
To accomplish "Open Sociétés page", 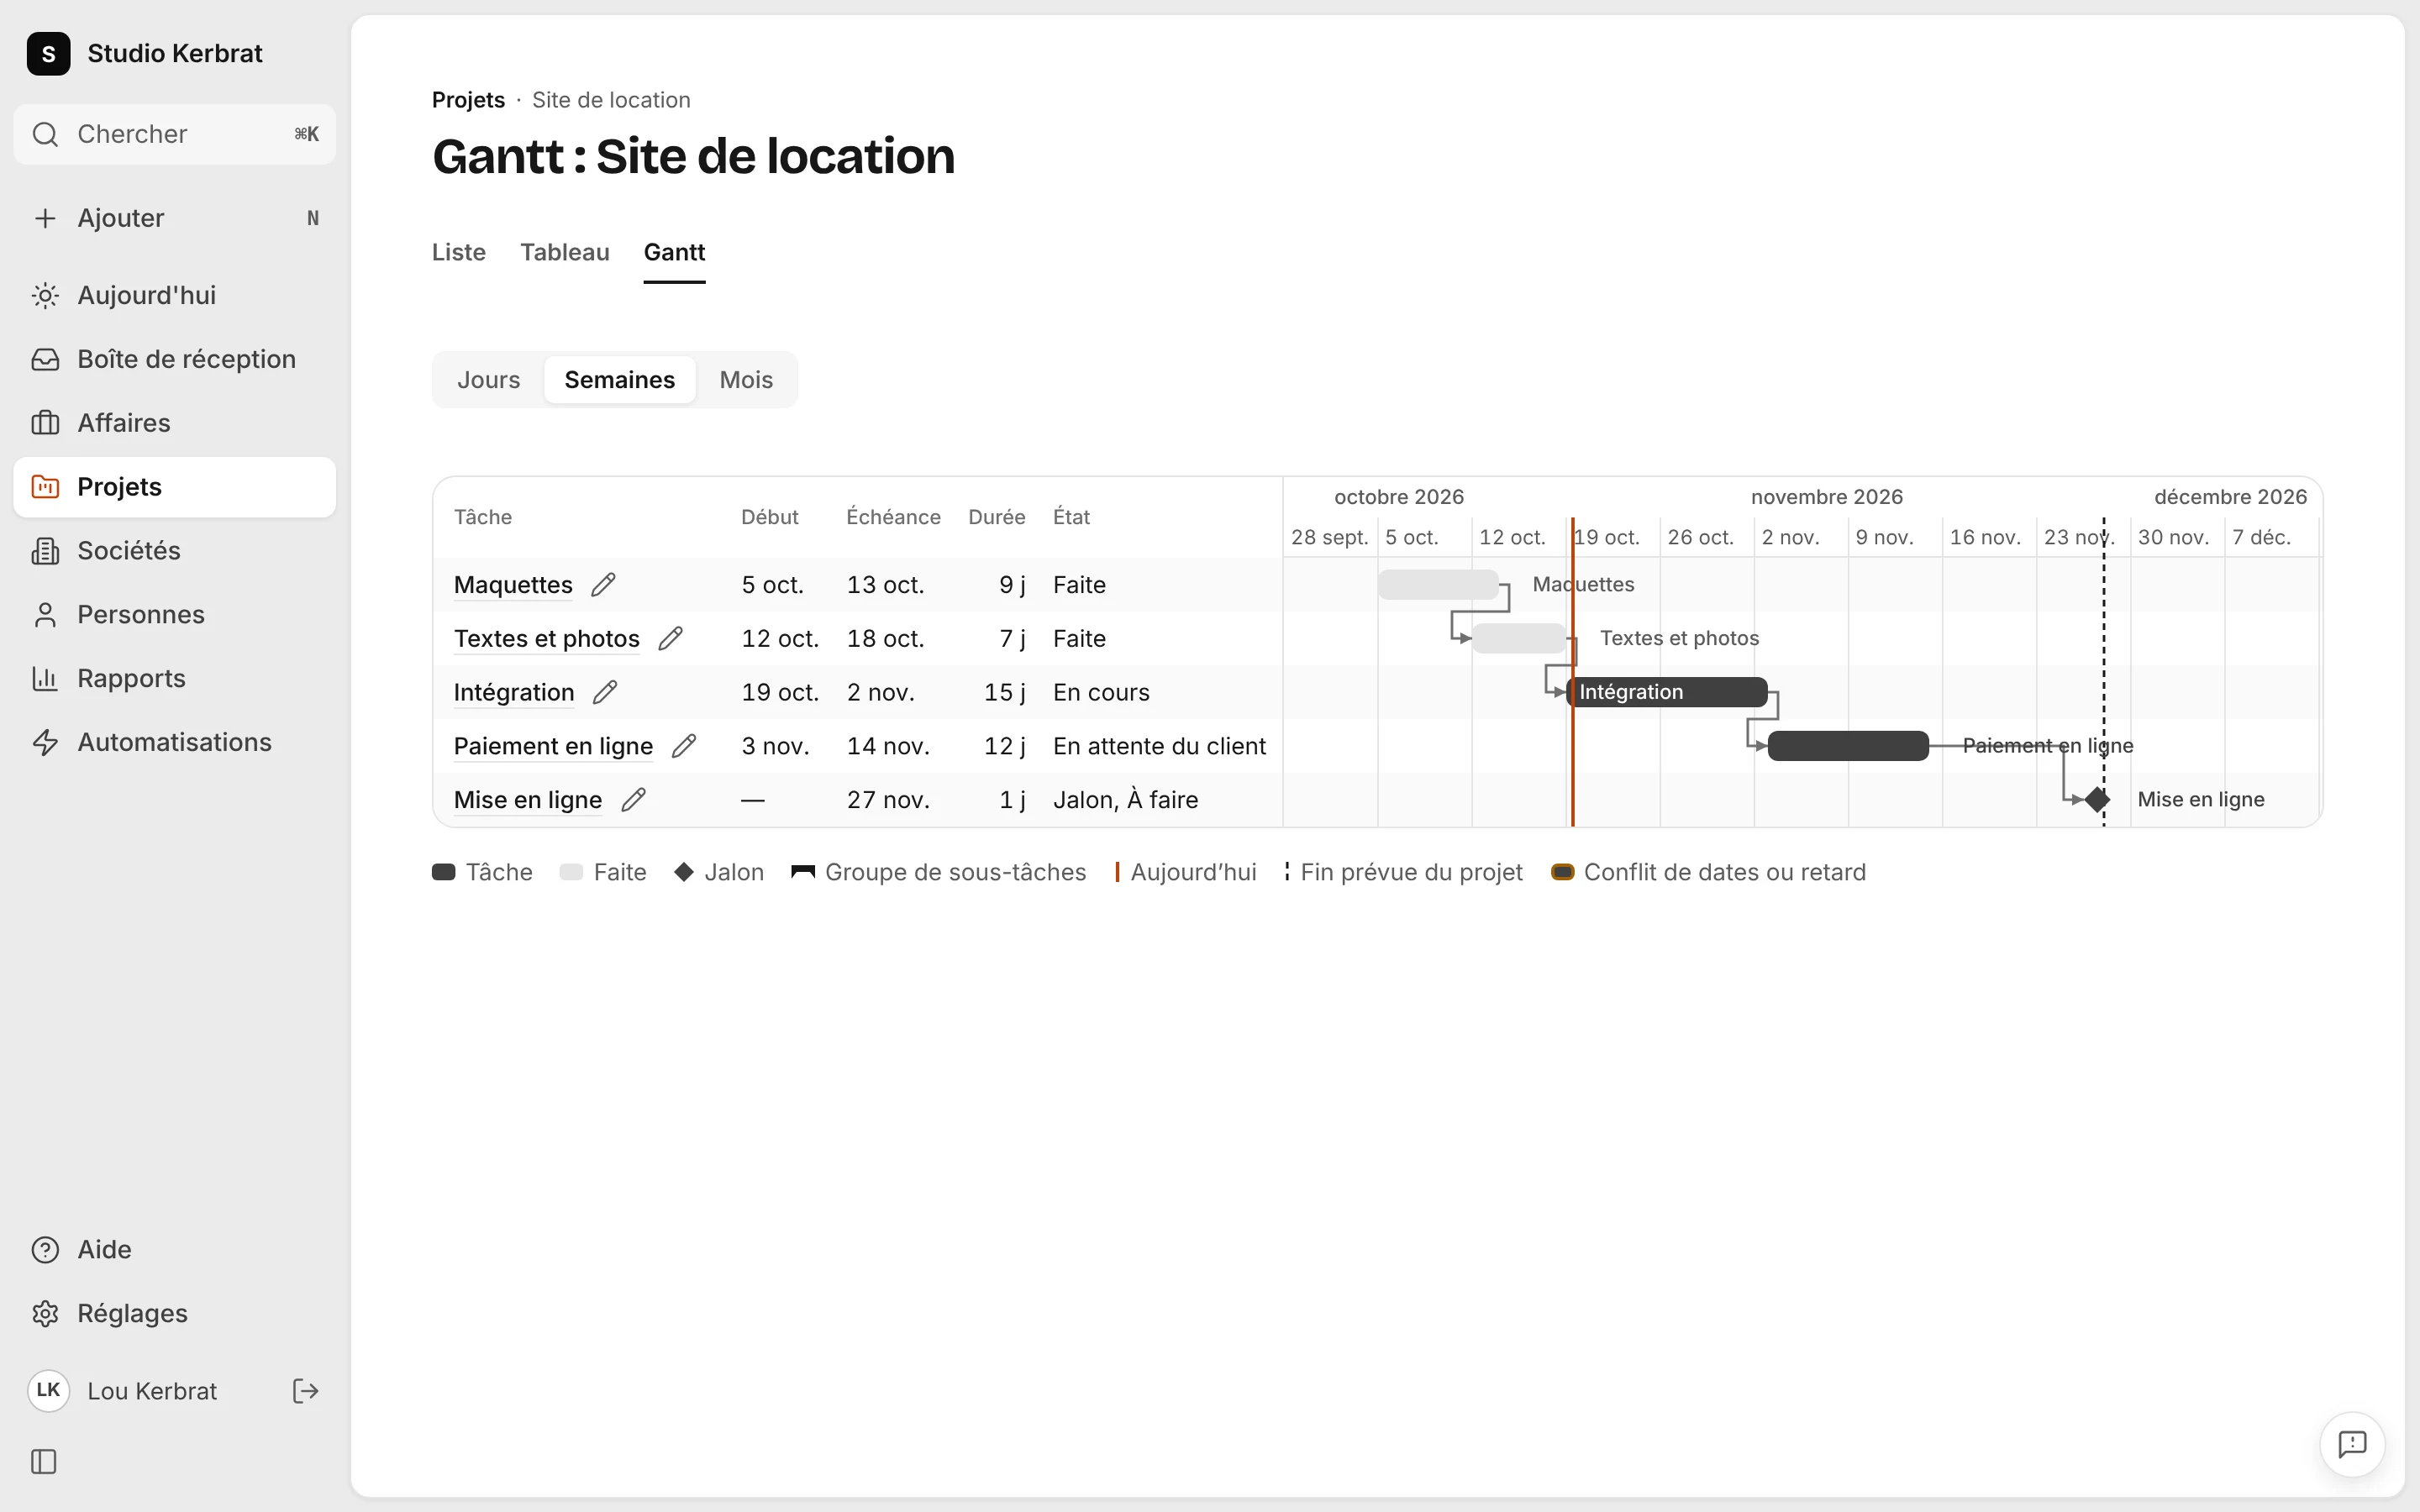I will 174,551.
